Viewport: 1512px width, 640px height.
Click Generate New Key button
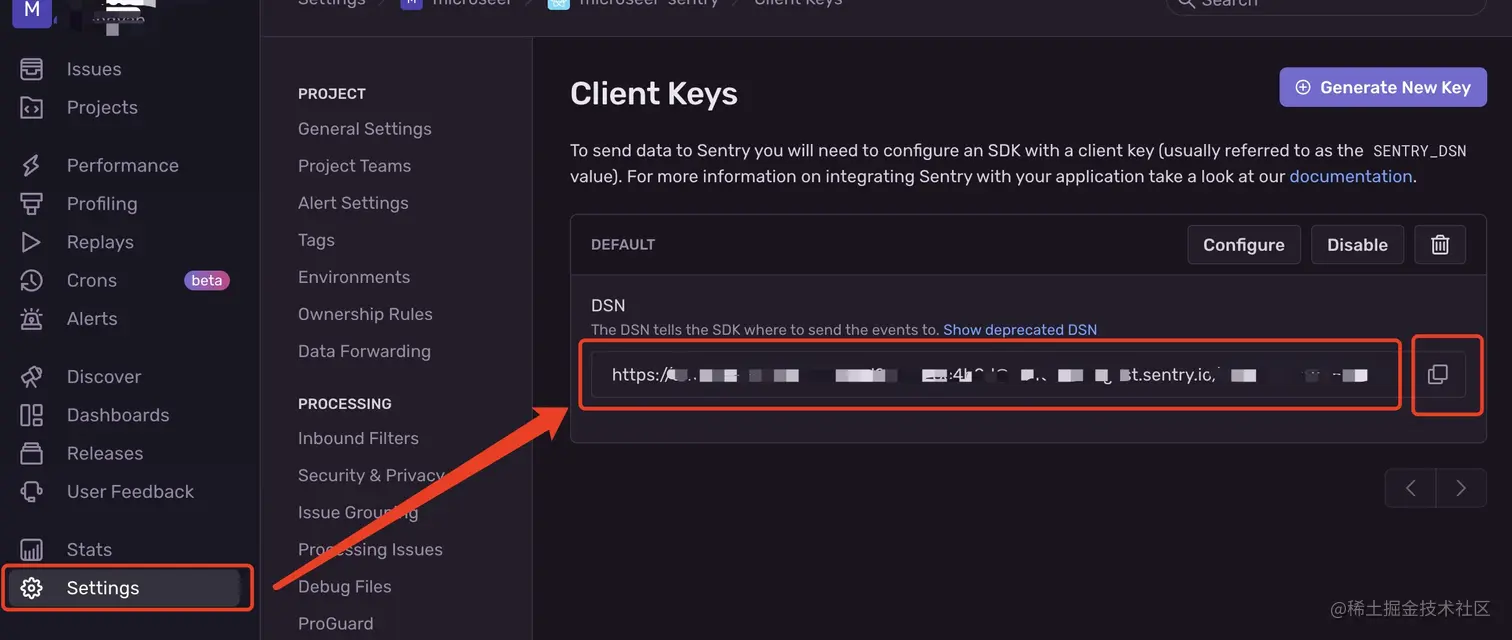(x=1383, y=87)
